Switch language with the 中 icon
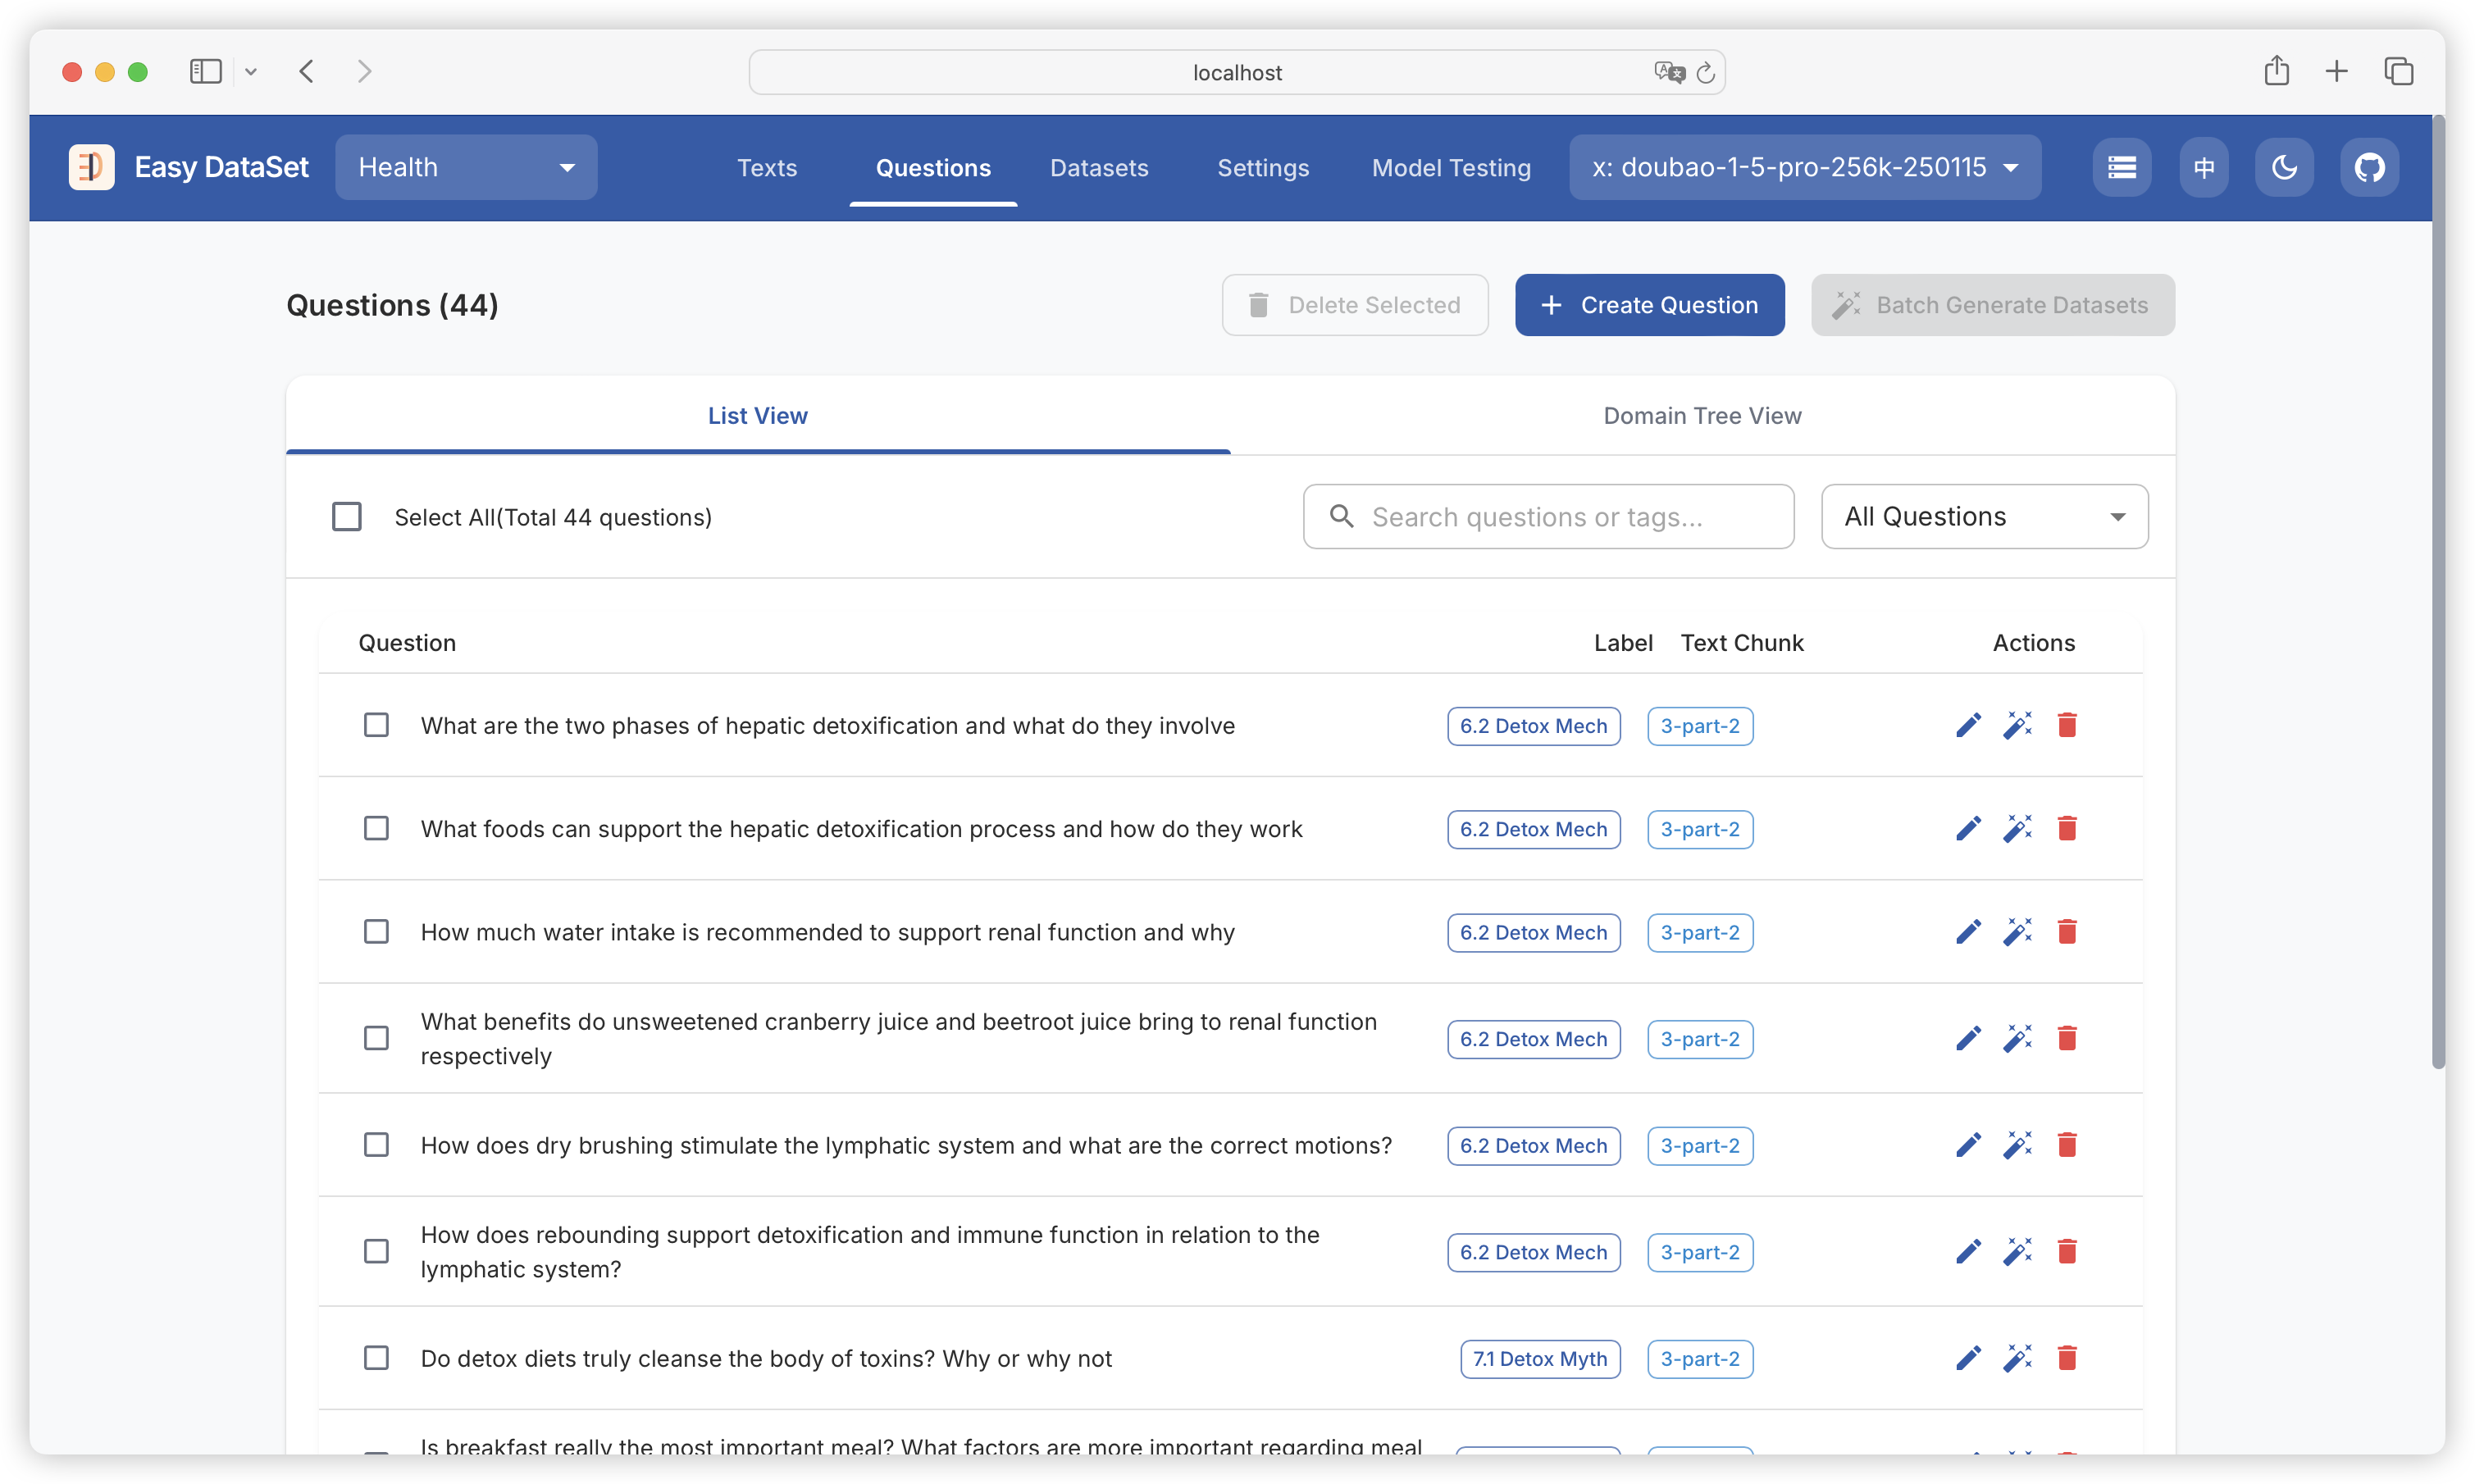Image resolution: width=2475 pixels, height=1484 pixels. [x=2204, y=167]
